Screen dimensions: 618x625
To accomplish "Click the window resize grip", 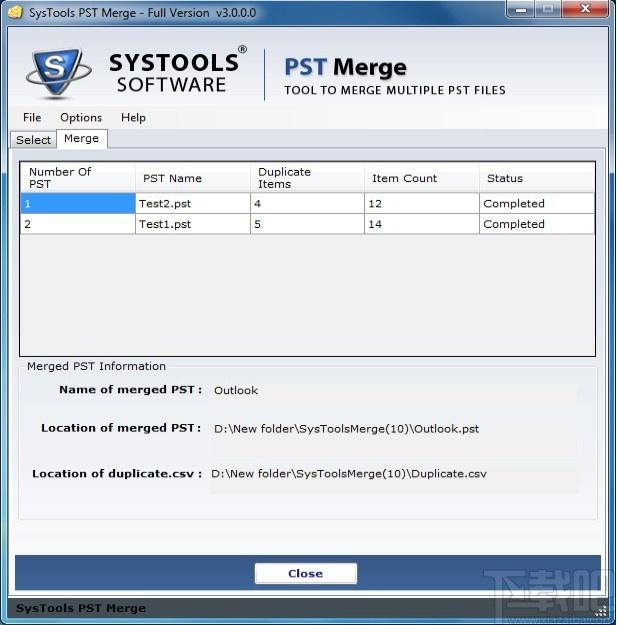I will pyautogui.click(x=601, y=610).
